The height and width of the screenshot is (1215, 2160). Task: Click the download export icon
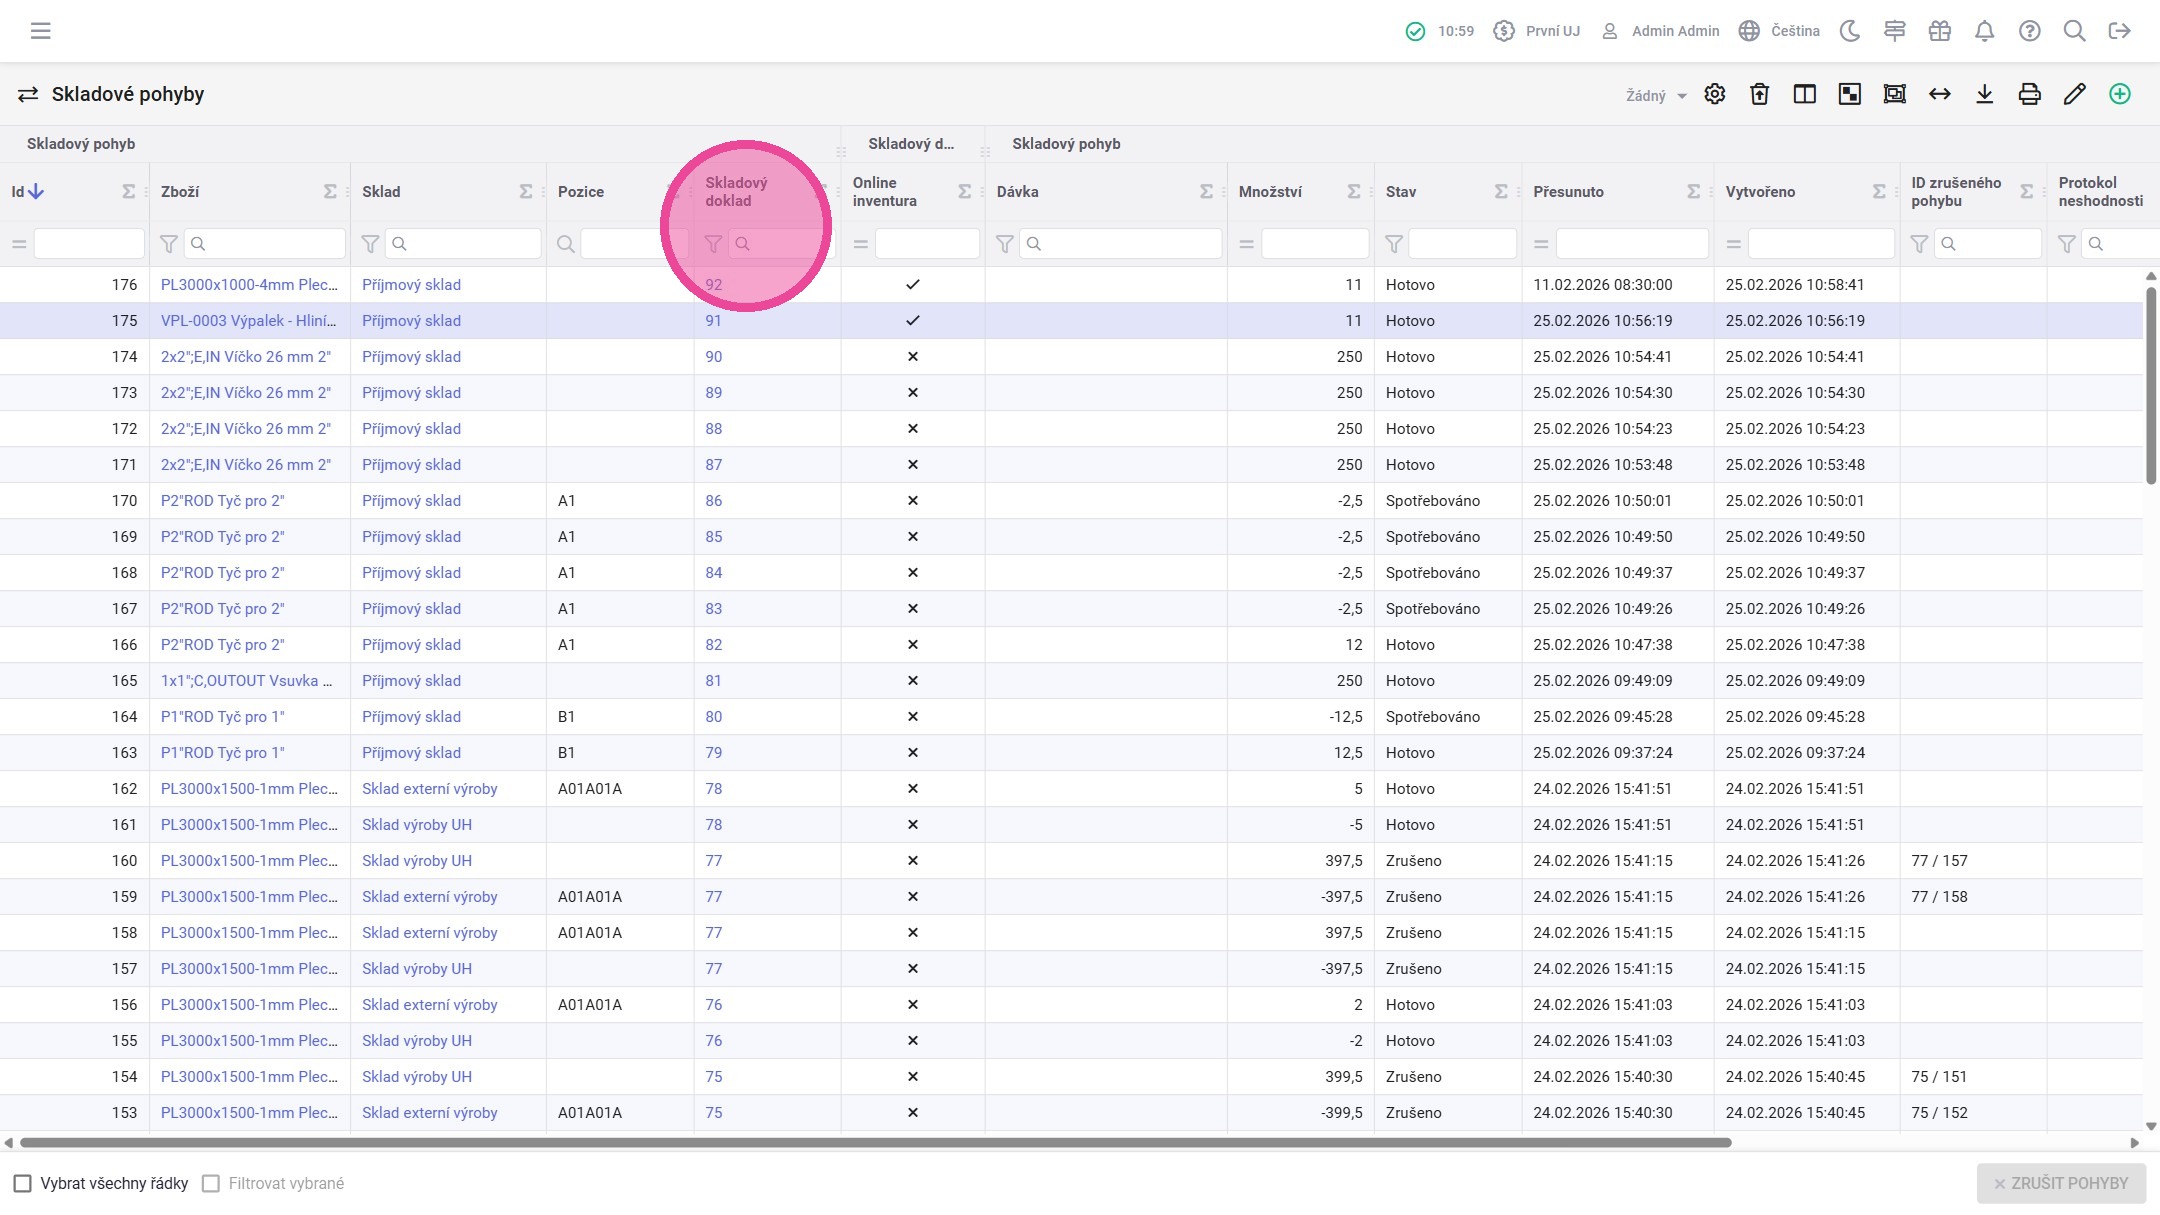1985,94
